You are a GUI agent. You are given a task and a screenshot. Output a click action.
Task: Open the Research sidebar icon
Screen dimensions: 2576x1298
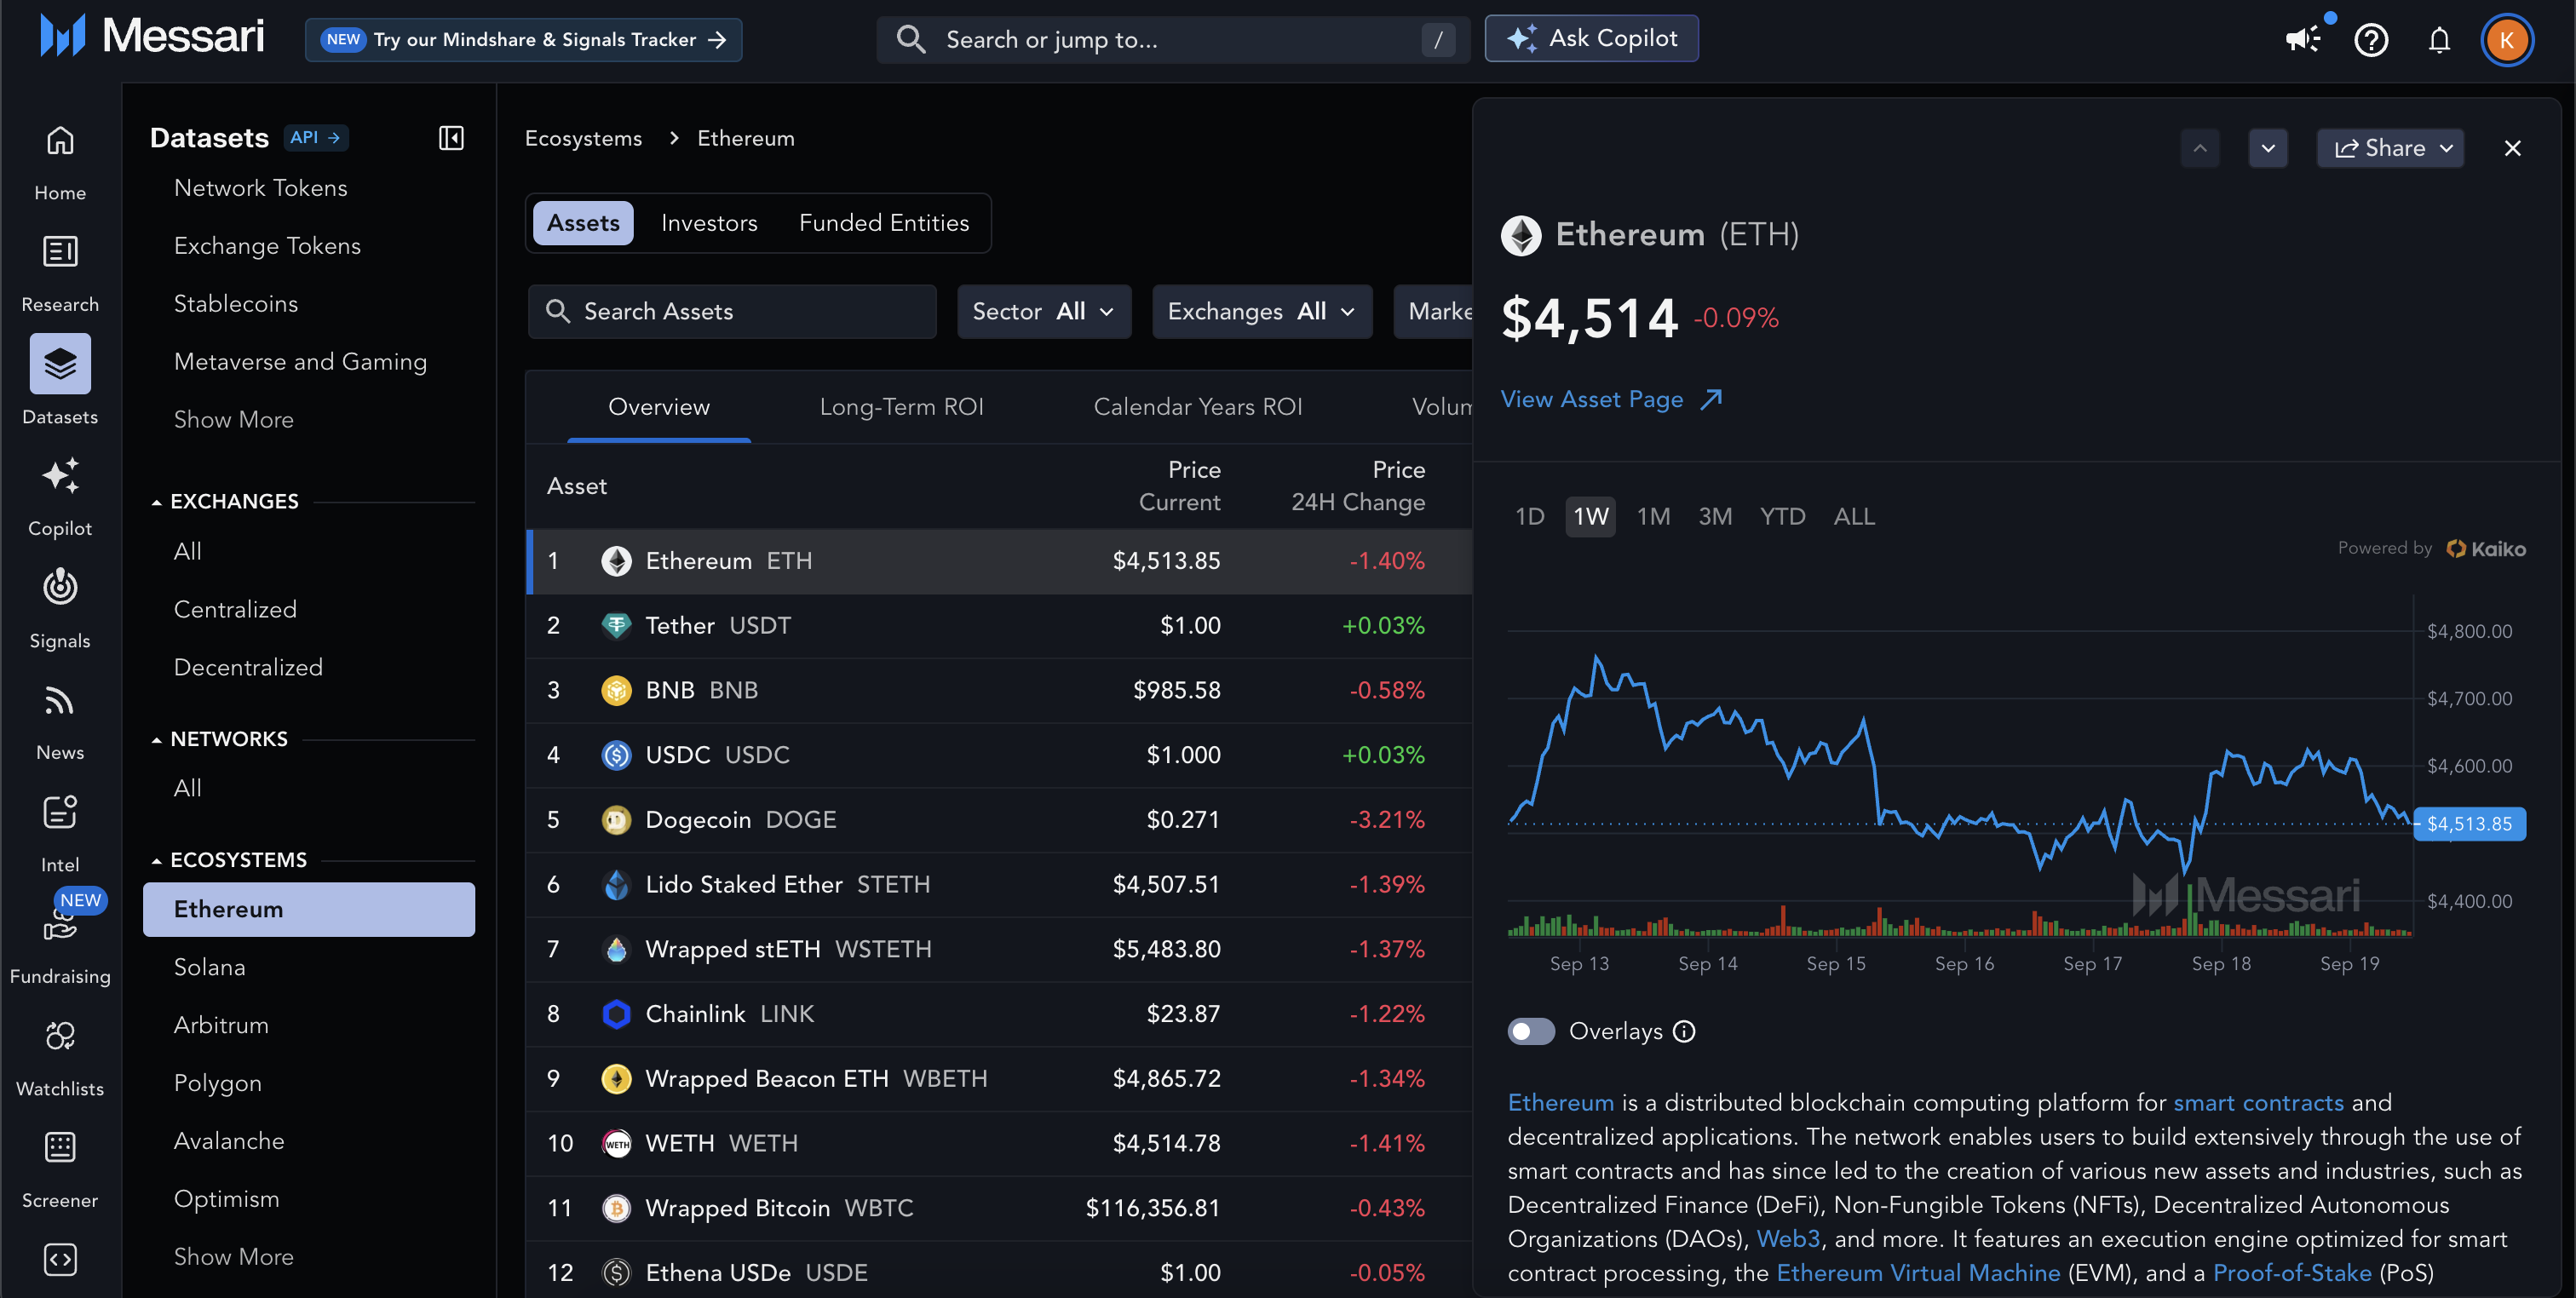click(x=60, y=252)
